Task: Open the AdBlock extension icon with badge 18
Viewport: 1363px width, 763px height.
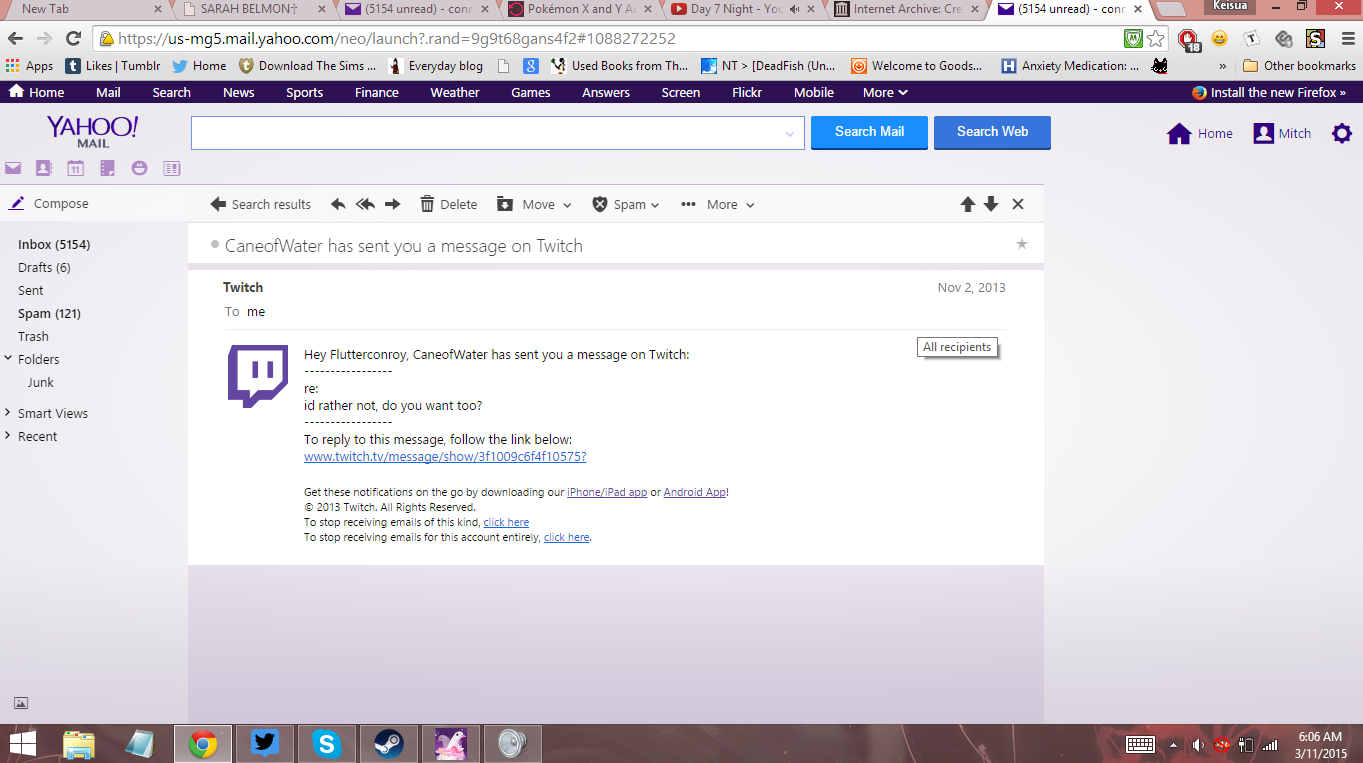Action: pyautogui.click(x=1188, y=39)
